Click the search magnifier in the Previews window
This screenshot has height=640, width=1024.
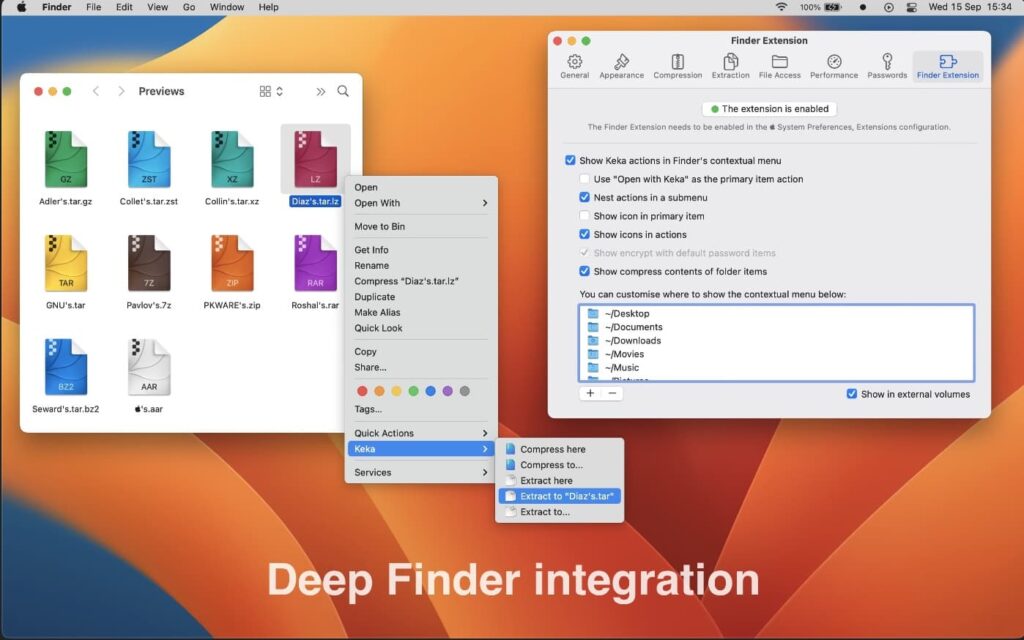point(343,90)
